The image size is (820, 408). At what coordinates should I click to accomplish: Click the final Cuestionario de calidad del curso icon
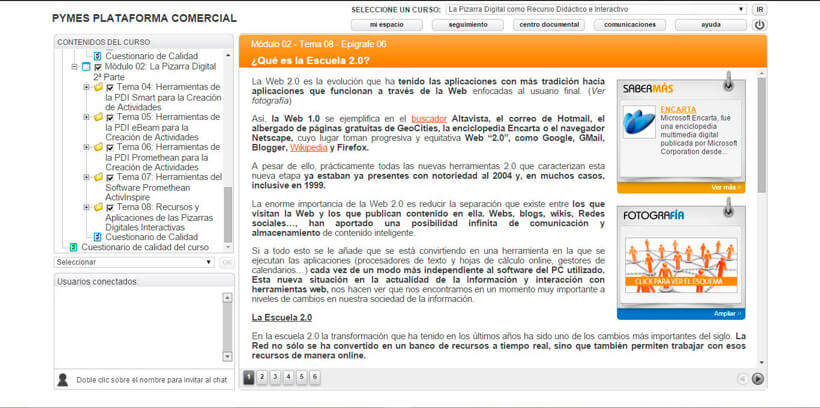[73, 247]
